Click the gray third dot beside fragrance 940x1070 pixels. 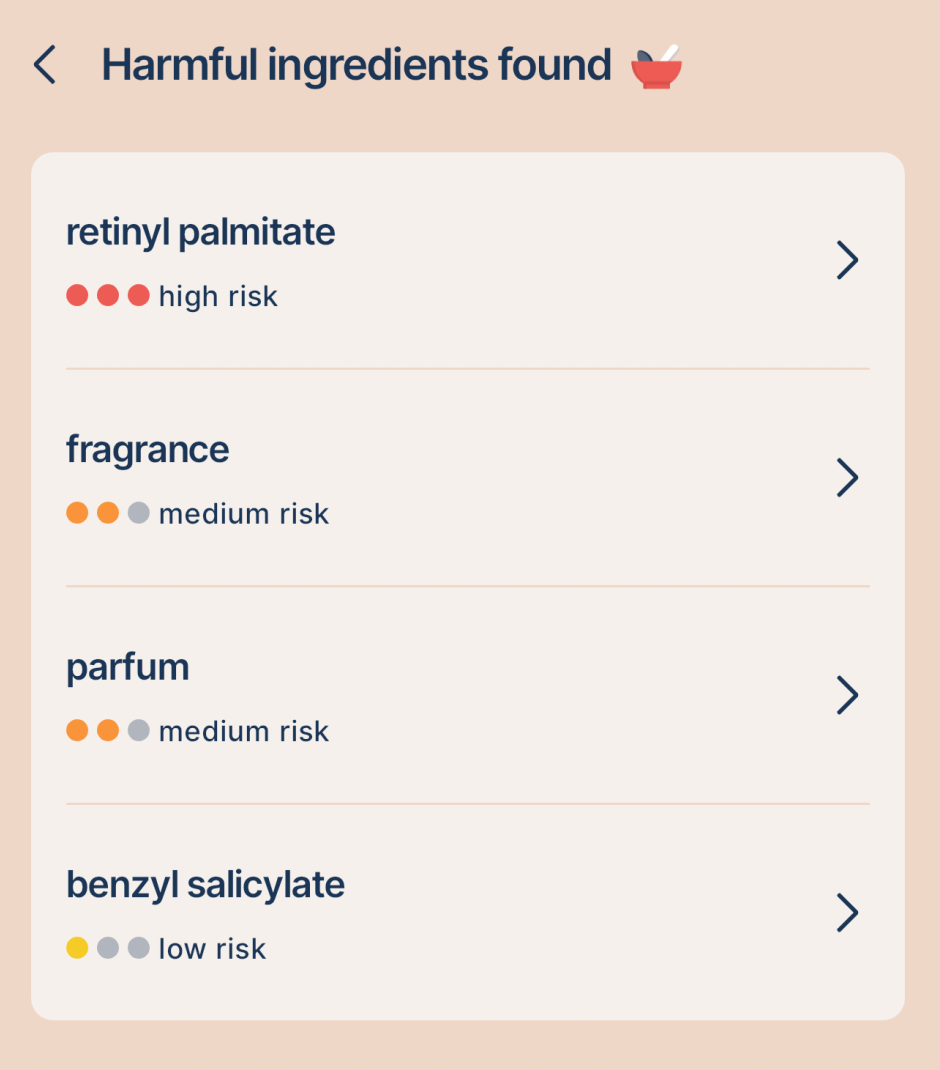pos(139,513)
